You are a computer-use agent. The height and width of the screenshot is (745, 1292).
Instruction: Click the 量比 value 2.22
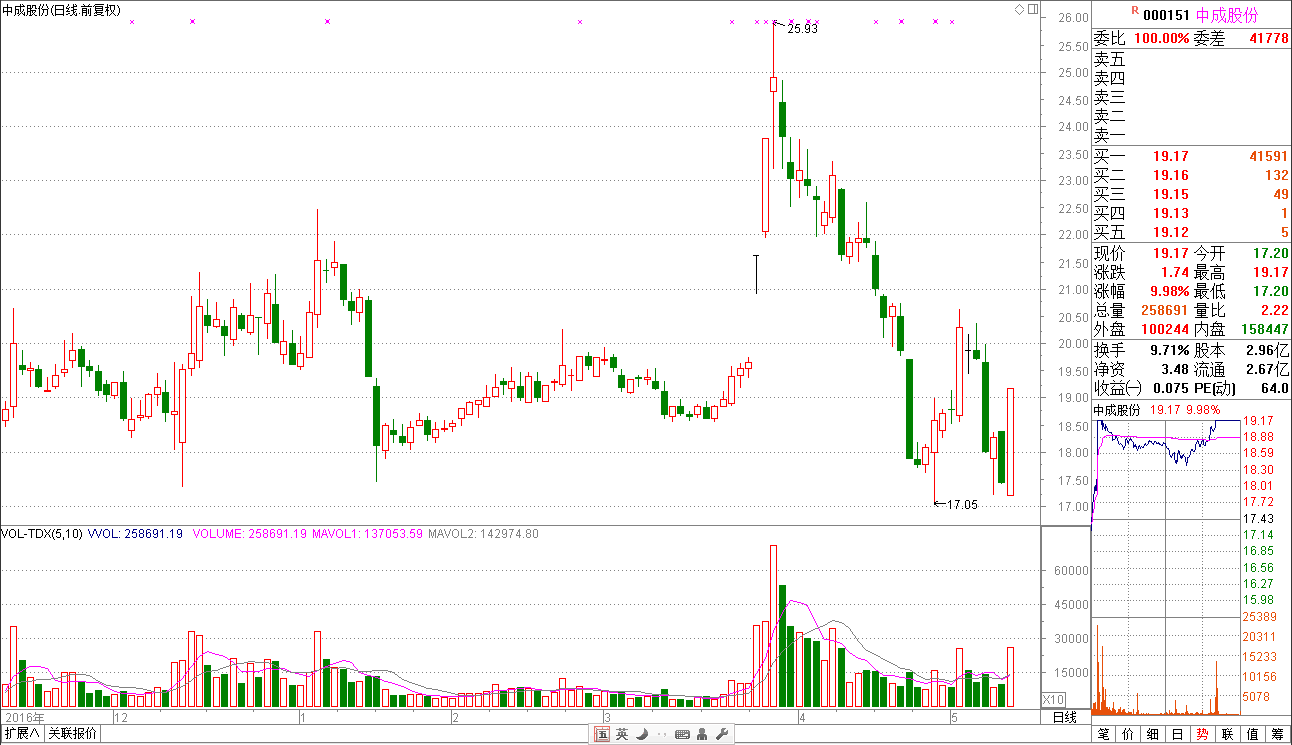click(1273, 311)
